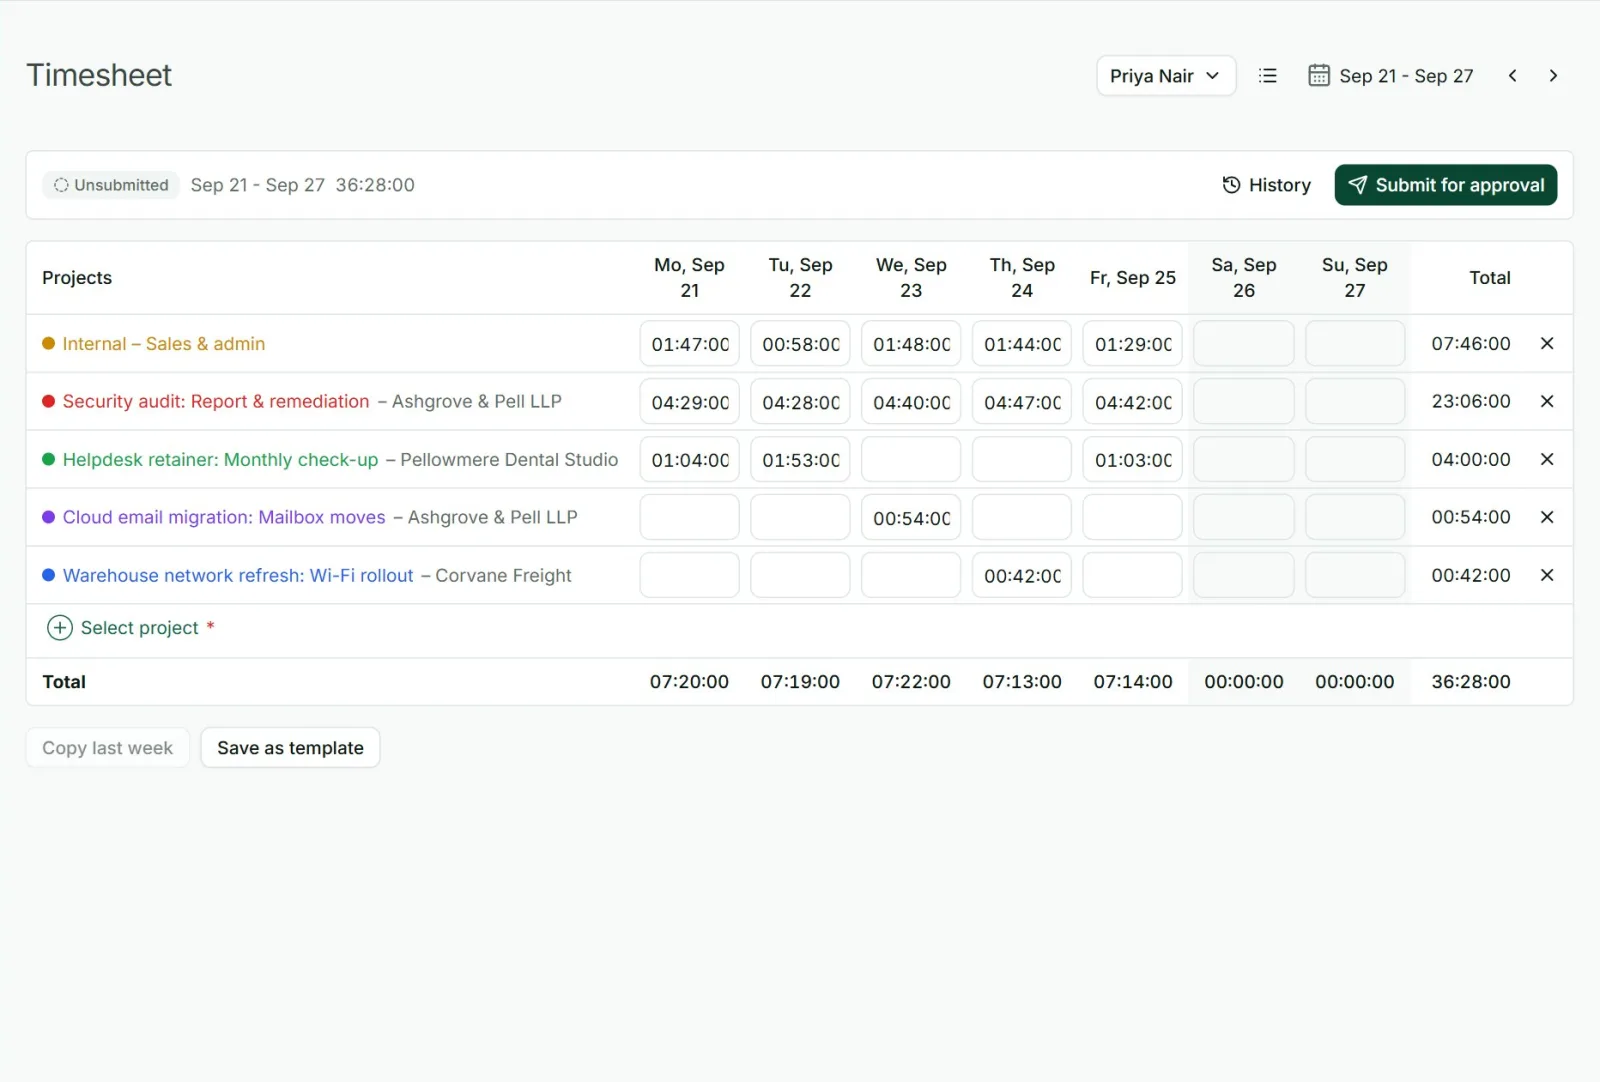Viewport: 1600px width, 1082px height.
Task: Click Monday daily total 07:20:00
Action: point(690,682)
